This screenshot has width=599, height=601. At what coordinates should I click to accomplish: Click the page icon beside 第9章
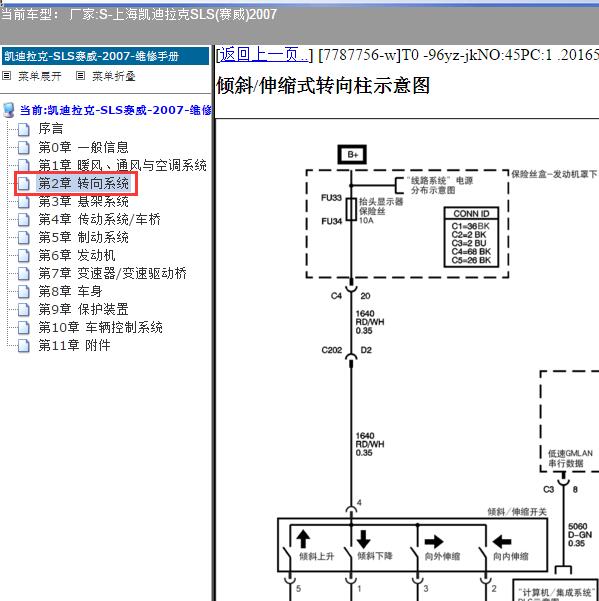[x=24, y=309]
